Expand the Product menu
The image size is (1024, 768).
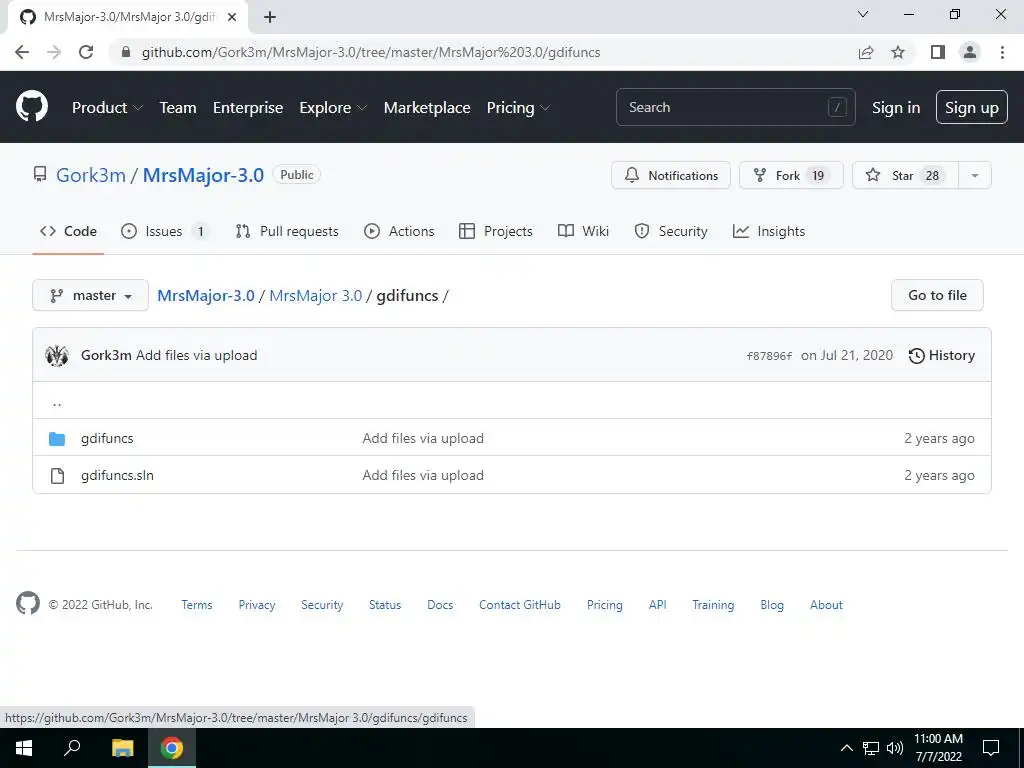point(107,107)
